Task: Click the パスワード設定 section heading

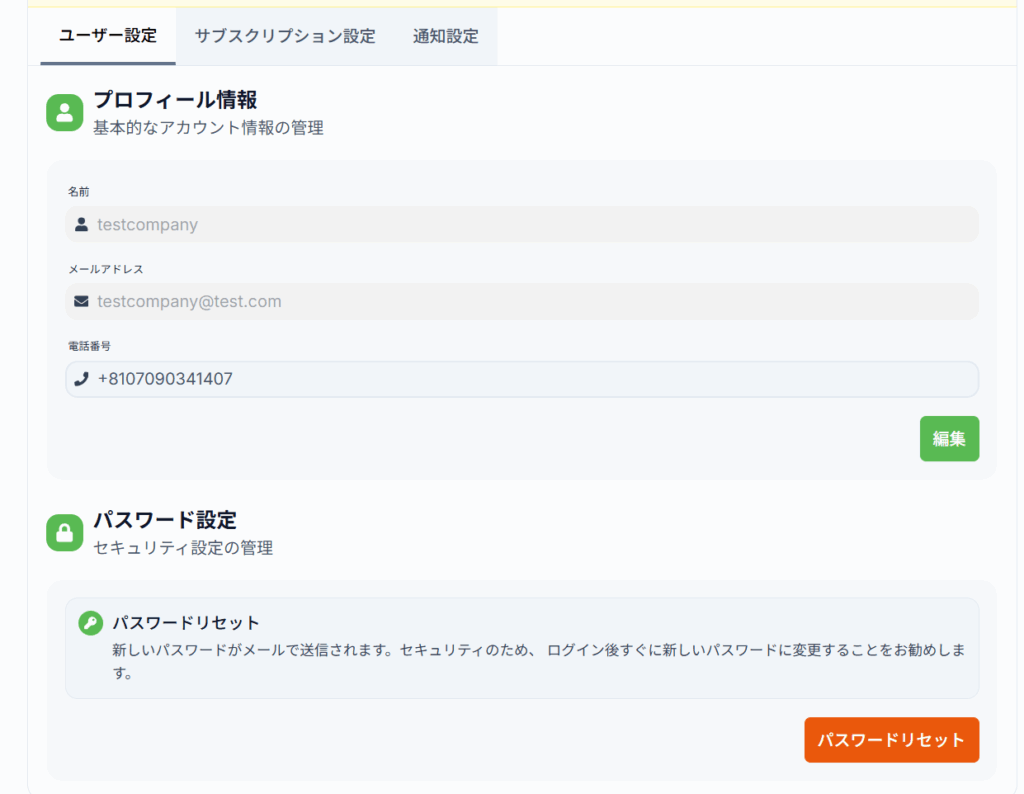Action: point(165,520)
